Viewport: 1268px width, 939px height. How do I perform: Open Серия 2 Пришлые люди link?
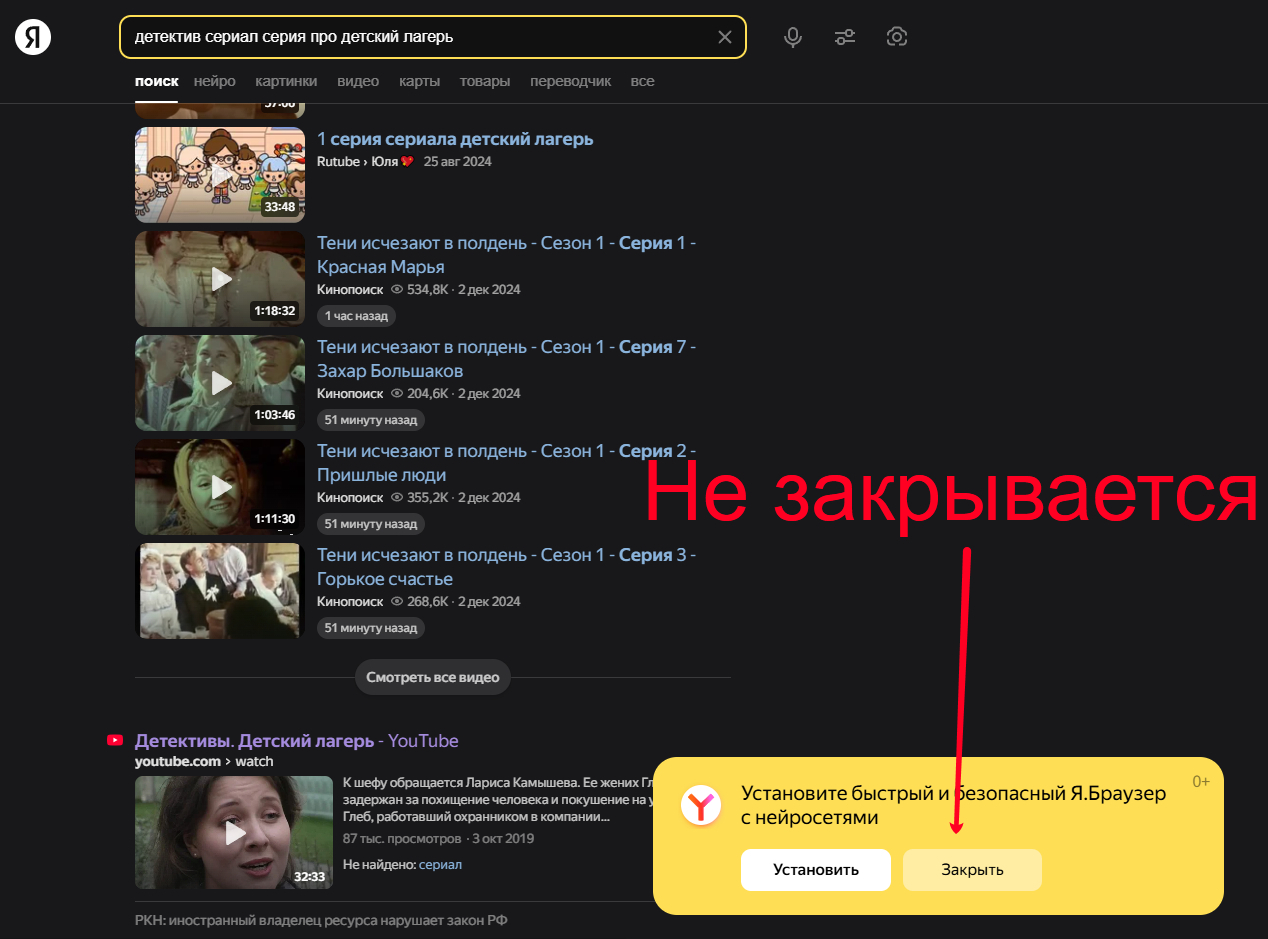click(x=506, y=462)
